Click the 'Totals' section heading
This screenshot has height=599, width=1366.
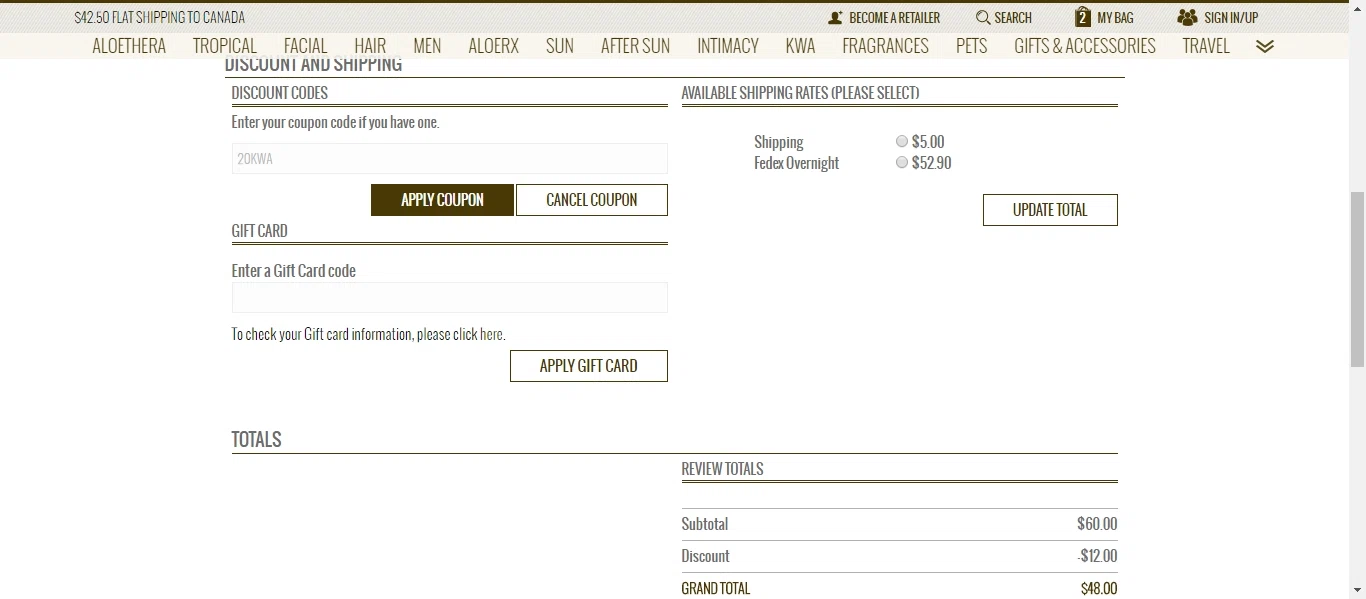click(x=256, y=440)
